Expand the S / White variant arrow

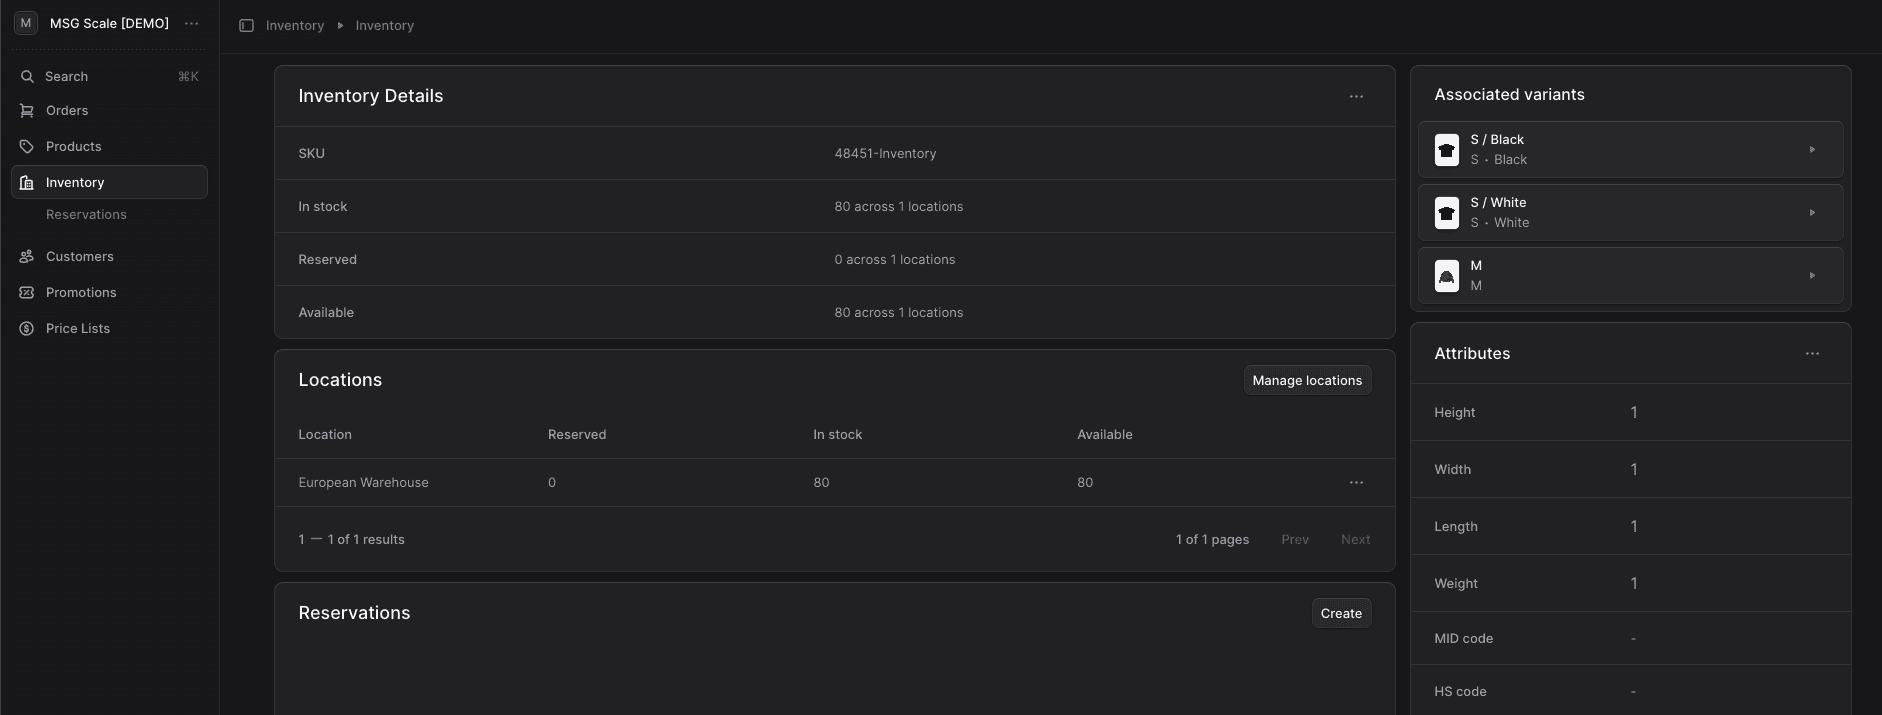point(1812,213)
